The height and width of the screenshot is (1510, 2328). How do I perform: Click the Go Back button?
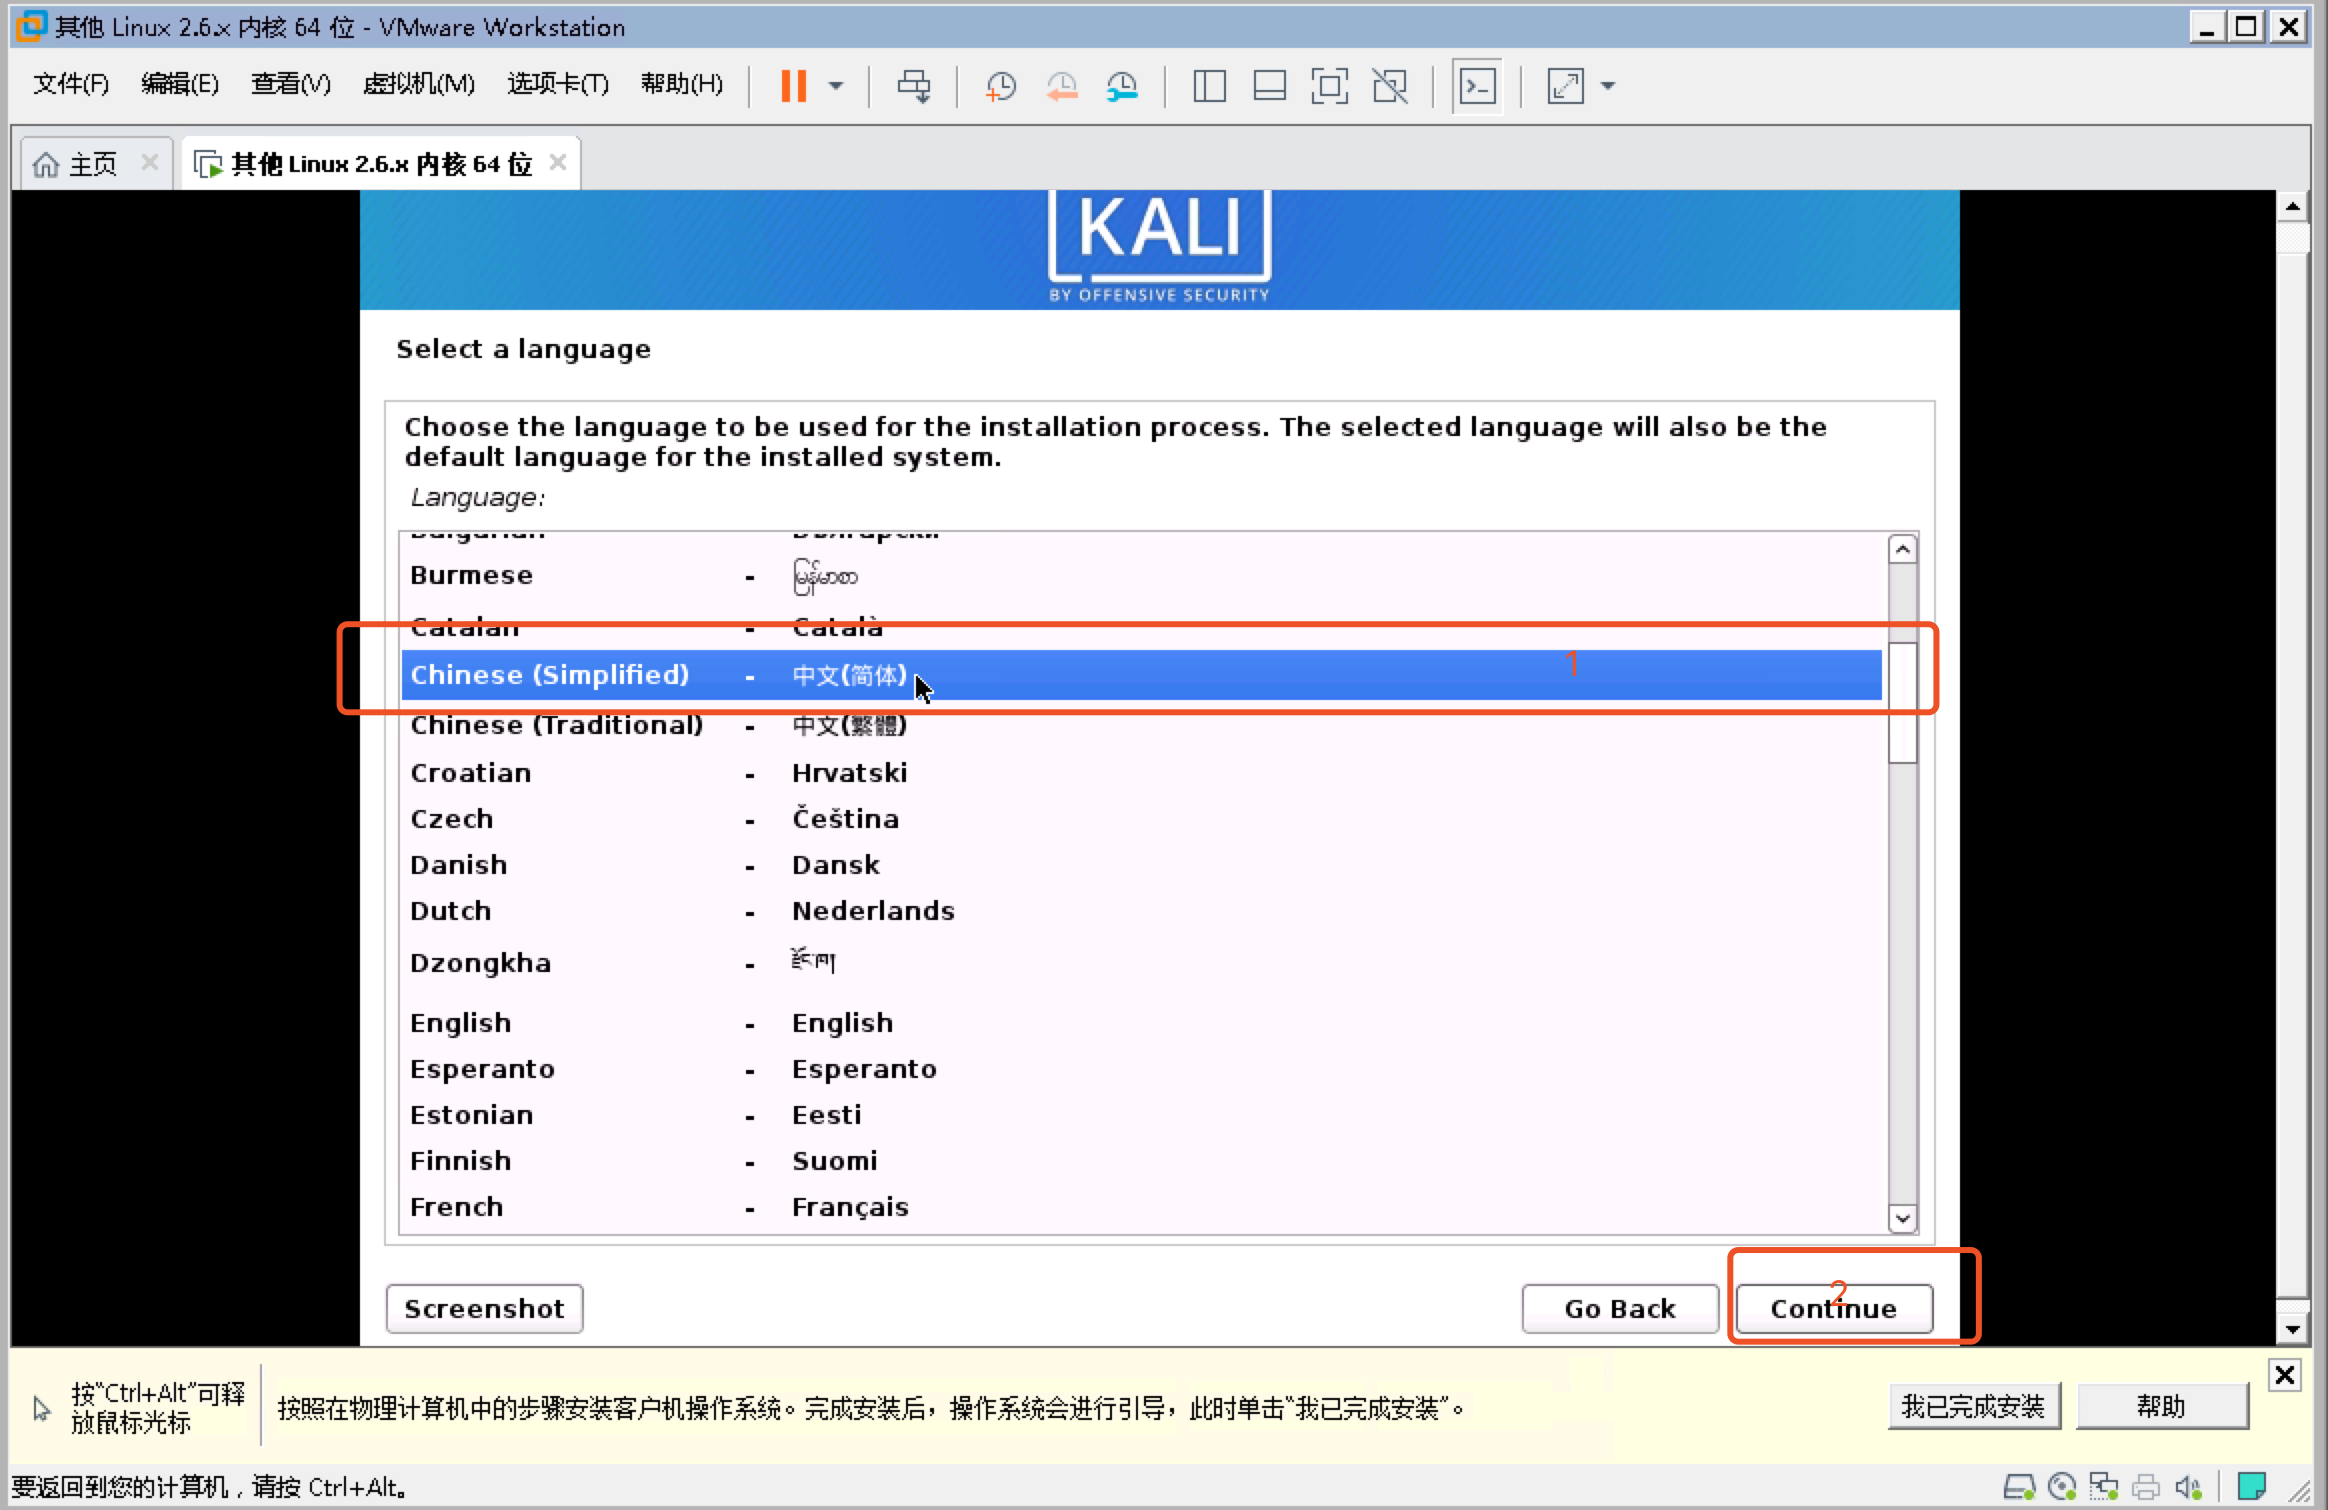tap(1619, 1309)
